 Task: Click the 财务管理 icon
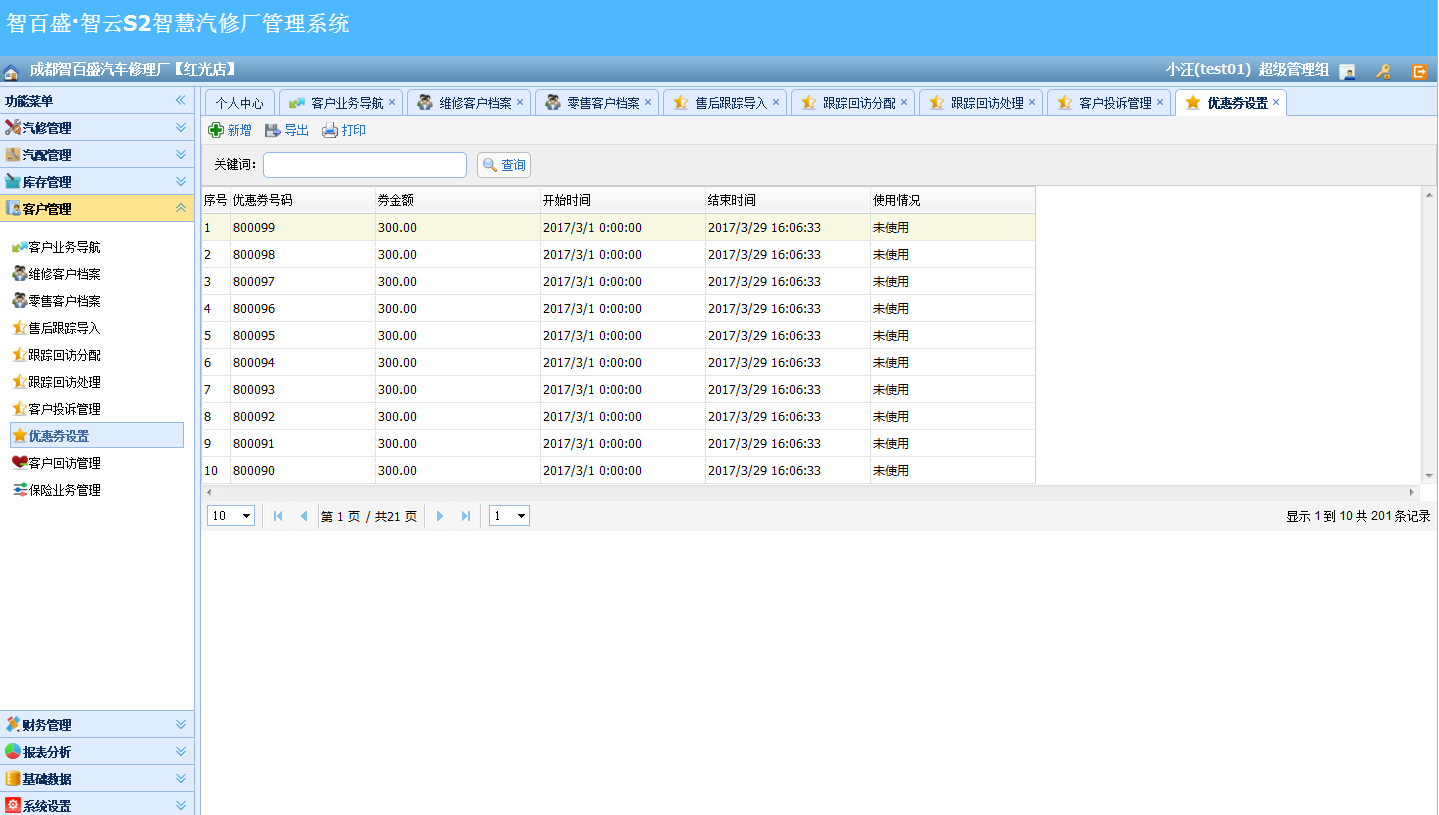coord(13,724)
